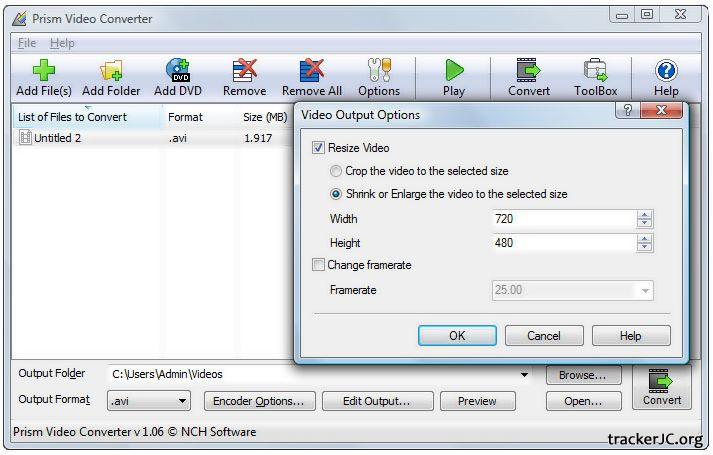Open the ToolBox icon
Screen dimensions: 713x455
(x=595, y=71)
